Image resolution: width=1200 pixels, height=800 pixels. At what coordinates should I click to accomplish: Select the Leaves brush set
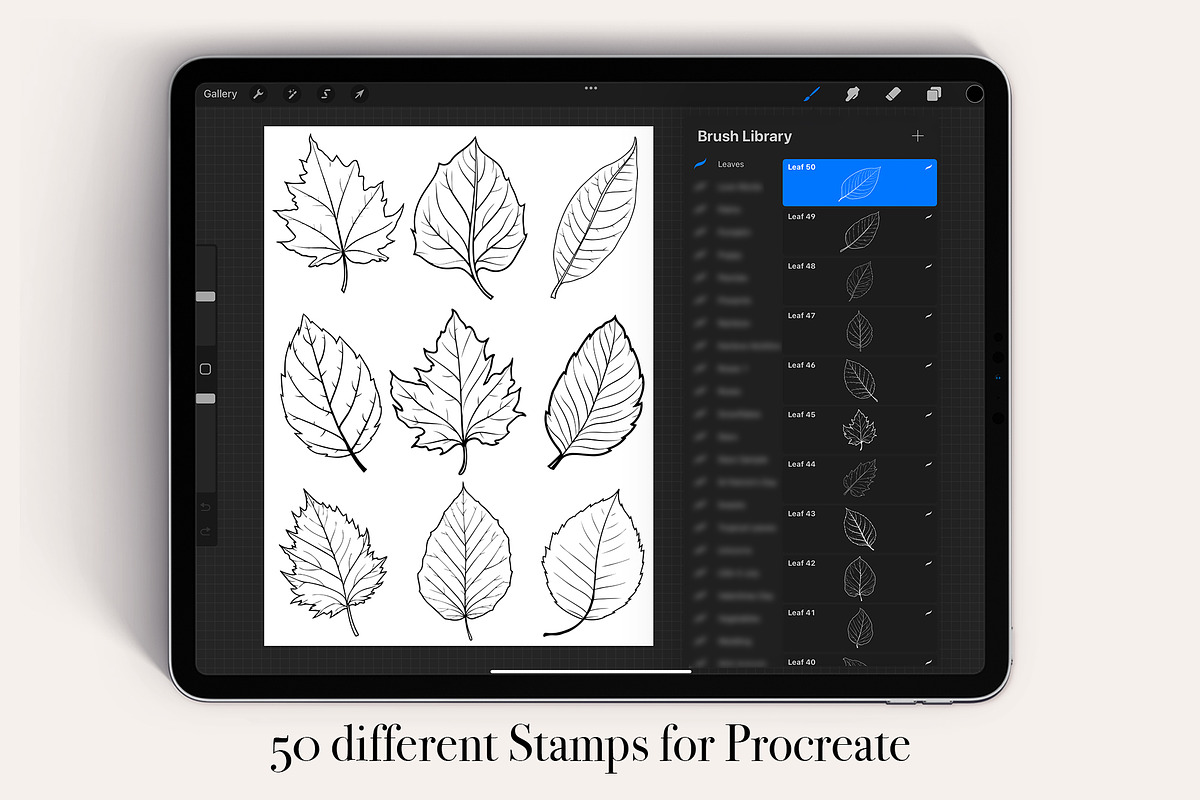click(x=731, y=164)
